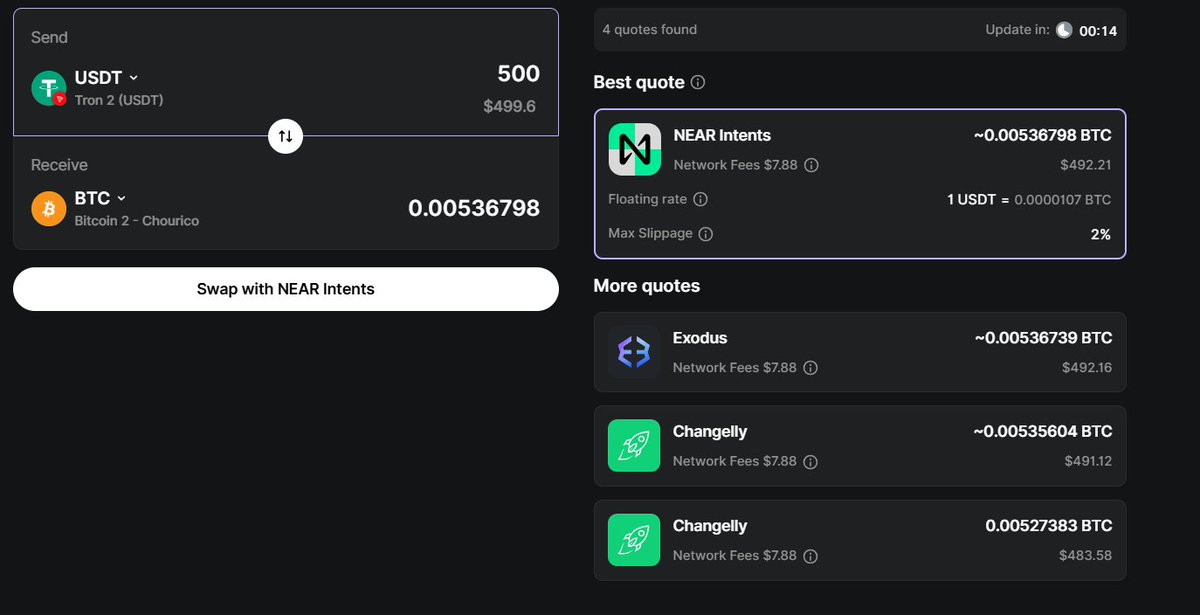
Task: Click the Bitcoin 2 - Chourico wallet label
Action: [137, 220]
